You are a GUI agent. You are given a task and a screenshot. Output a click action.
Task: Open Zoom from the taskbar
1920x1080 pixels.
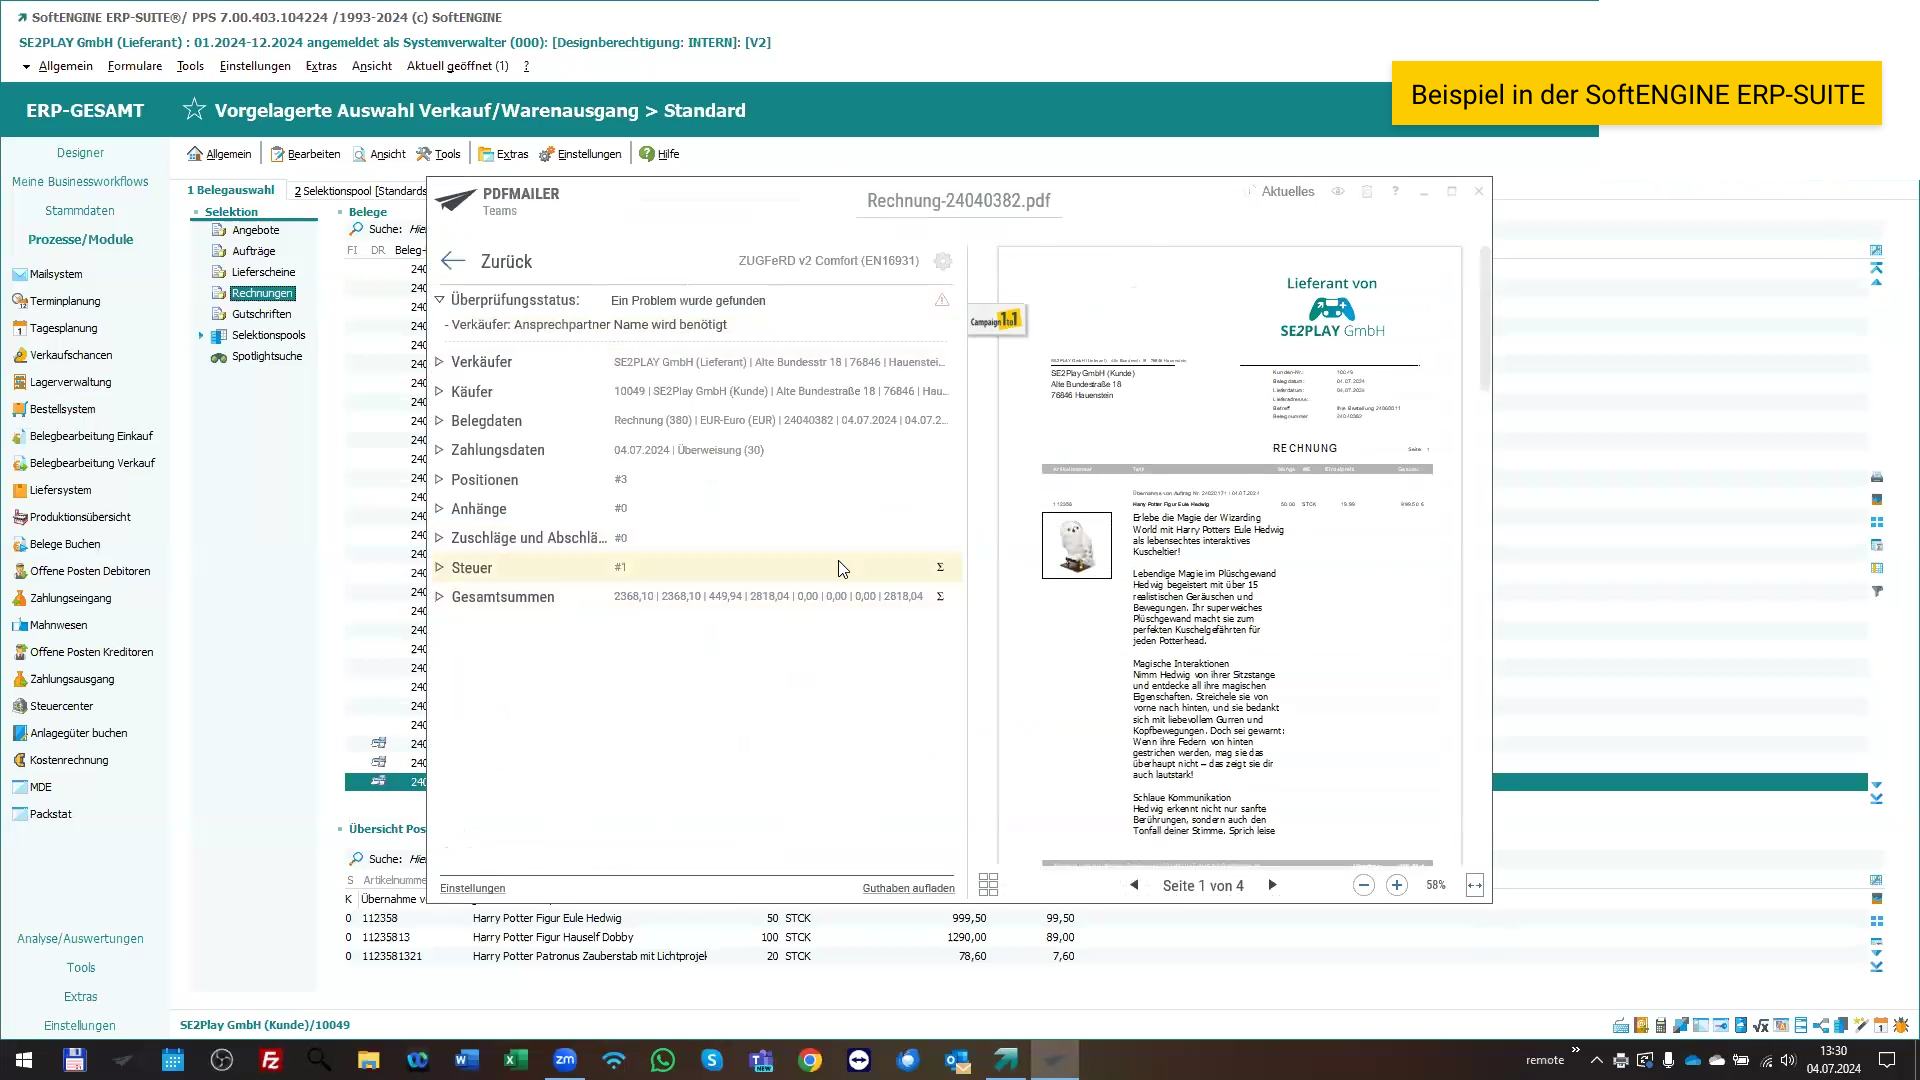565,1060
